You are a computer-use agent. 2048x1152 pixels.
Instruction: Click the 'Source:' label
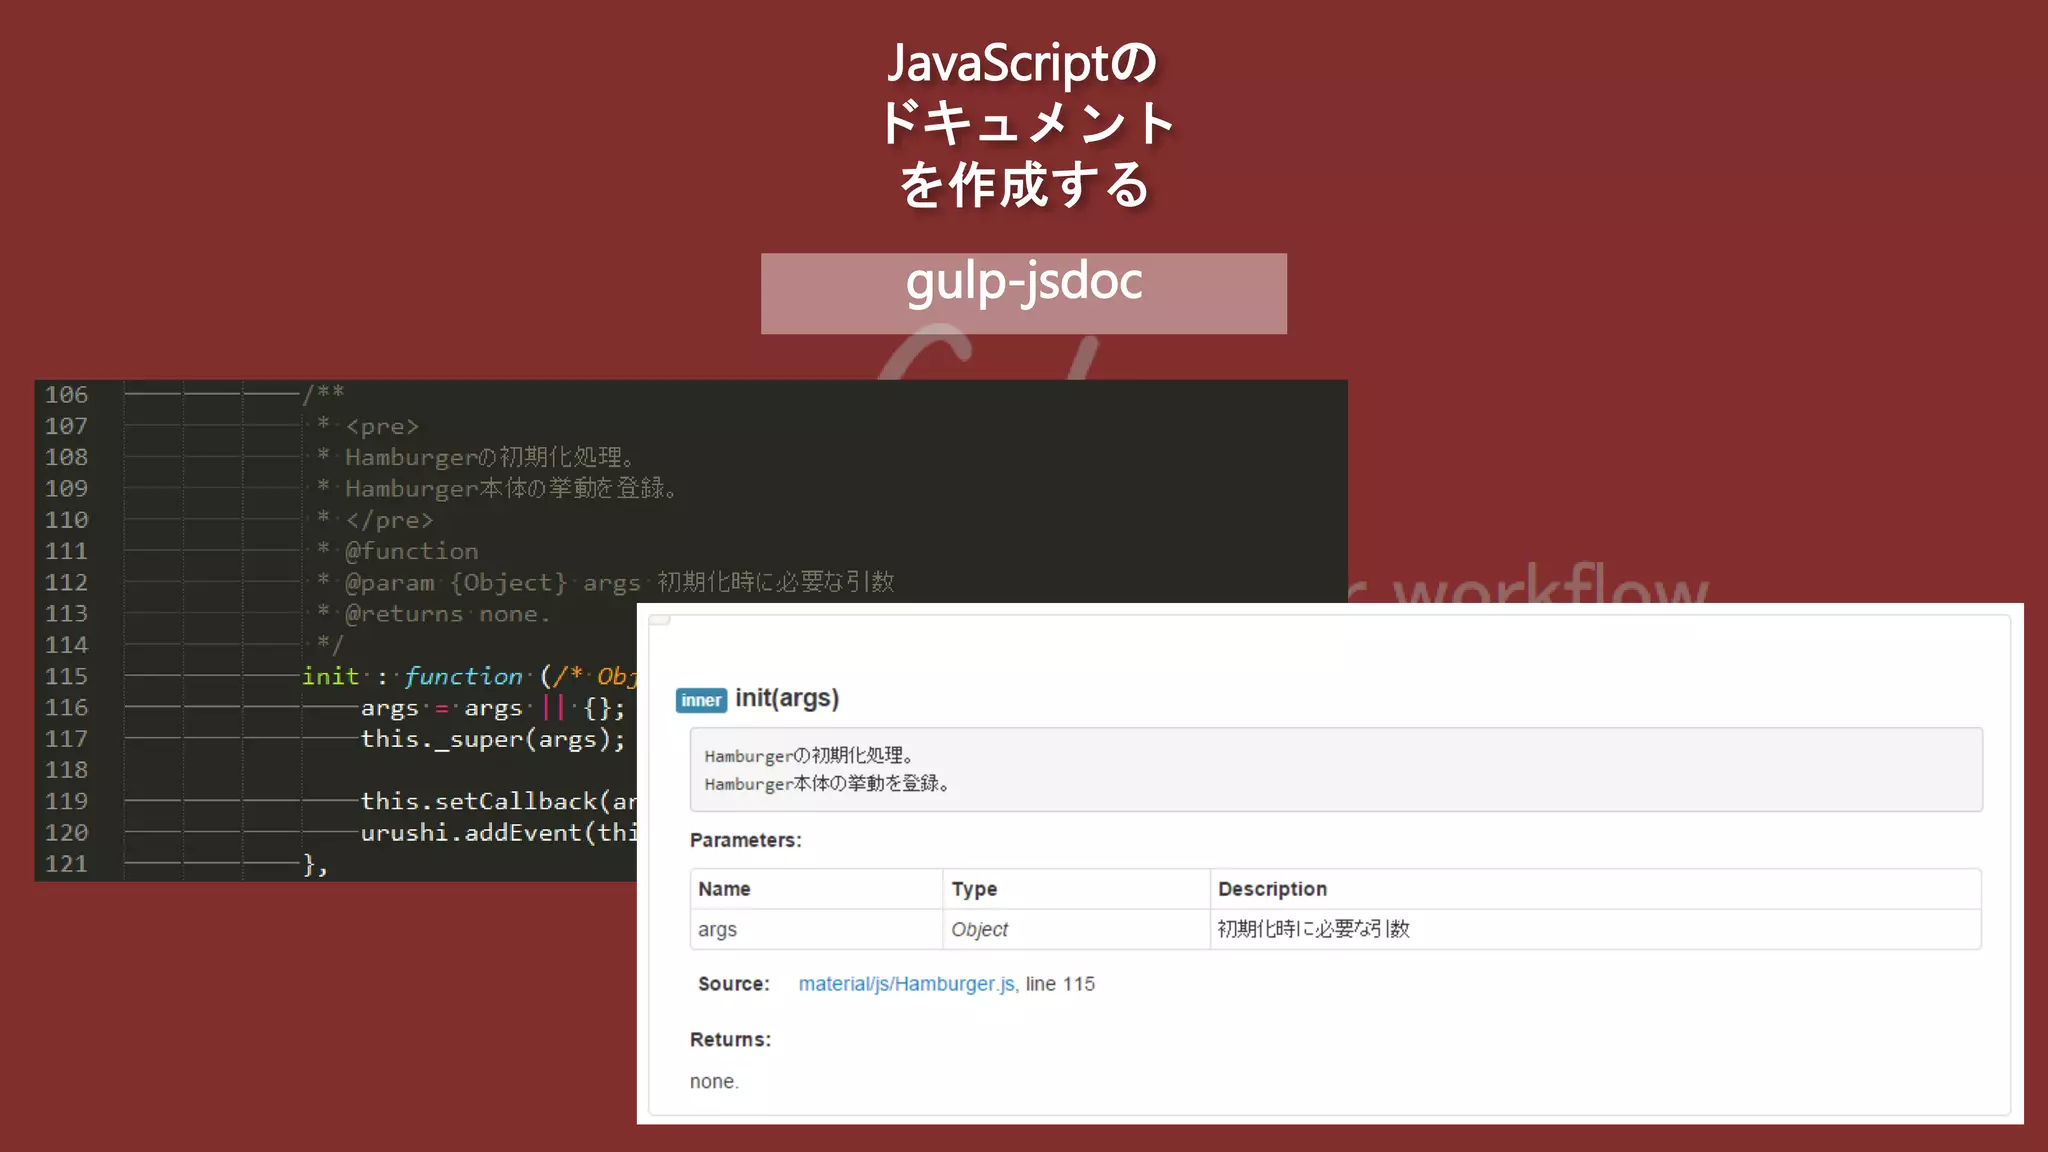point(733,984)
